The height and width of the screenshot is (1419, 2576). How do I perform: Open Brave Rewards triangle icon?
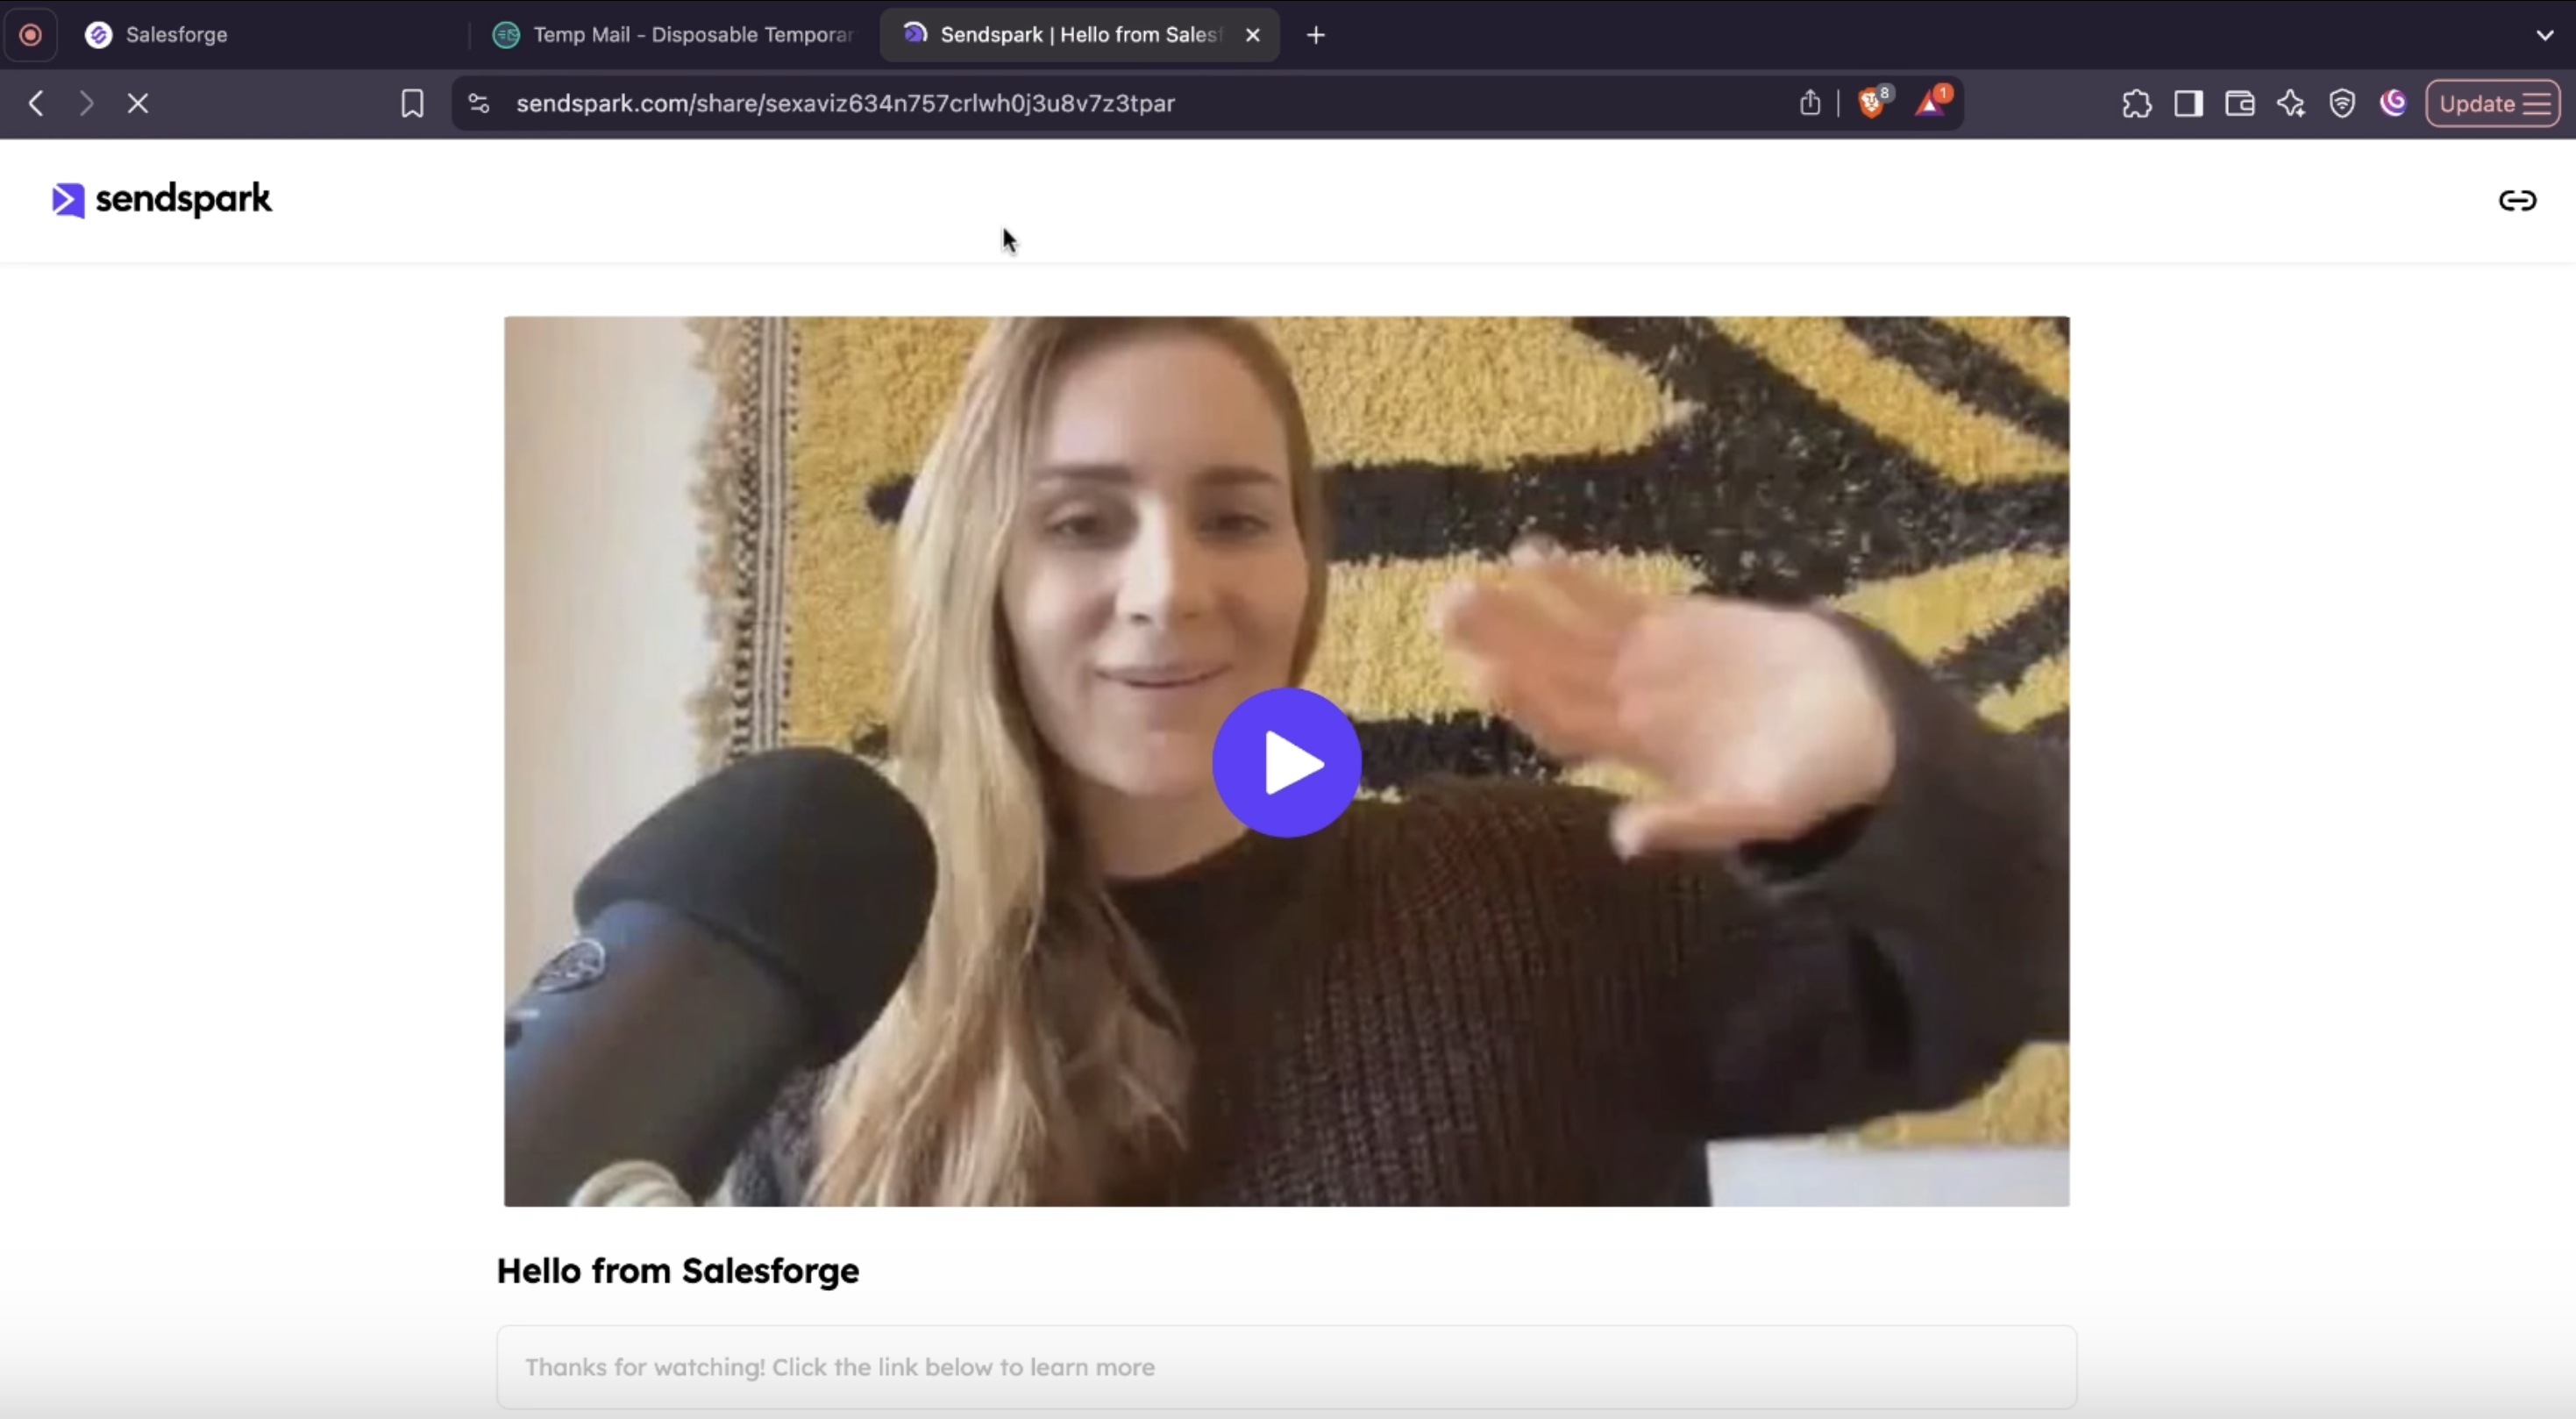tap(1932, 102)
